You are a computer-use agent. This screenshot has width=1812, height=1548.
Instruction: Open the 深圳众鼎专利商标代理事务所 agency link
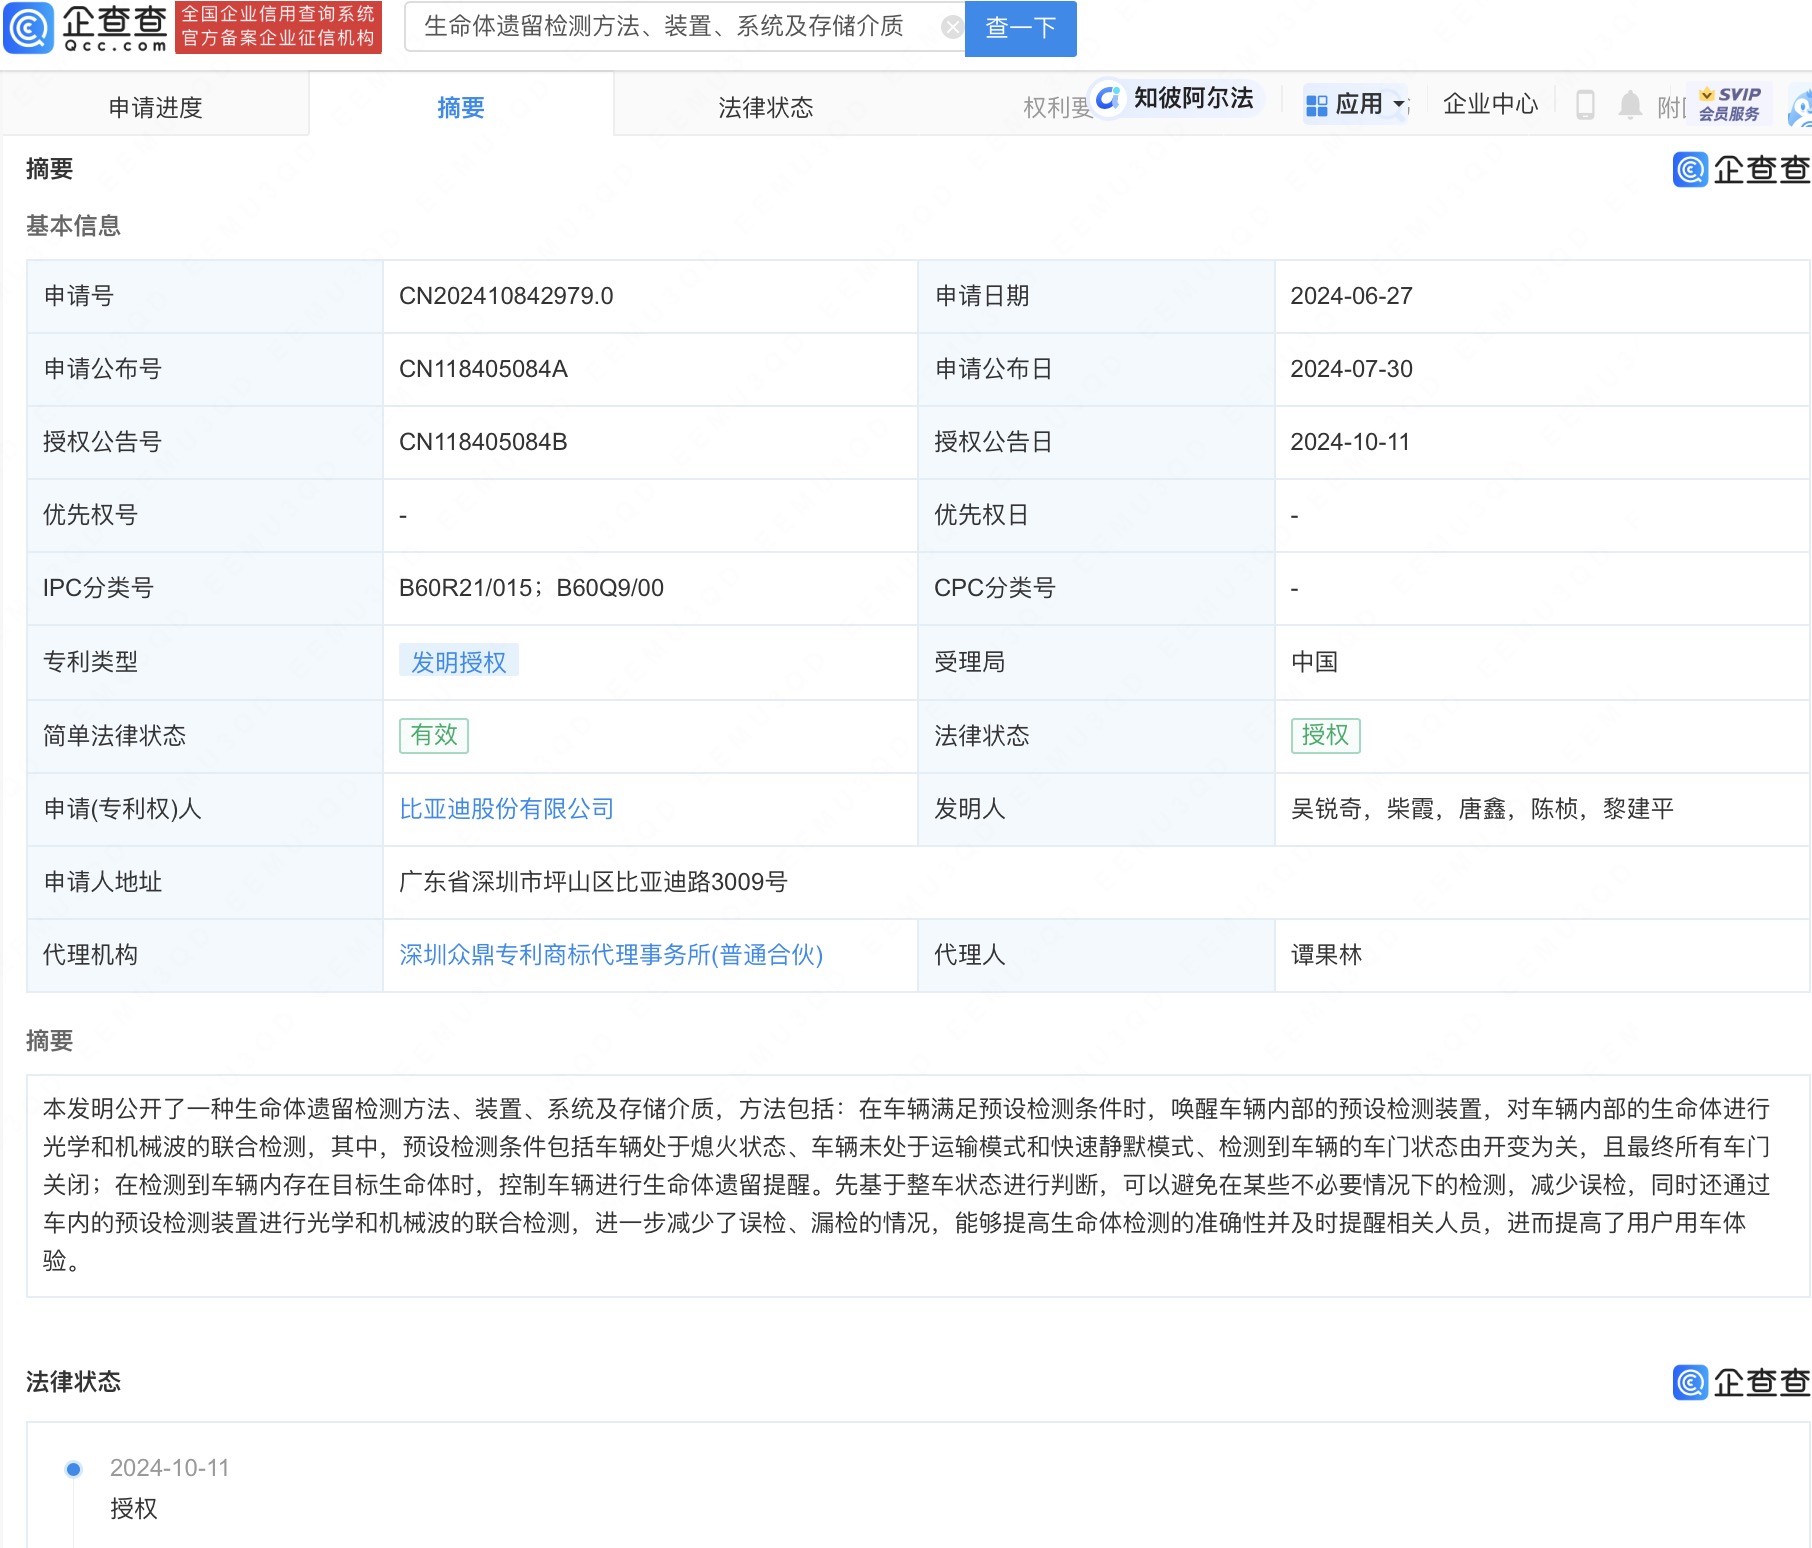coord(610,955)
